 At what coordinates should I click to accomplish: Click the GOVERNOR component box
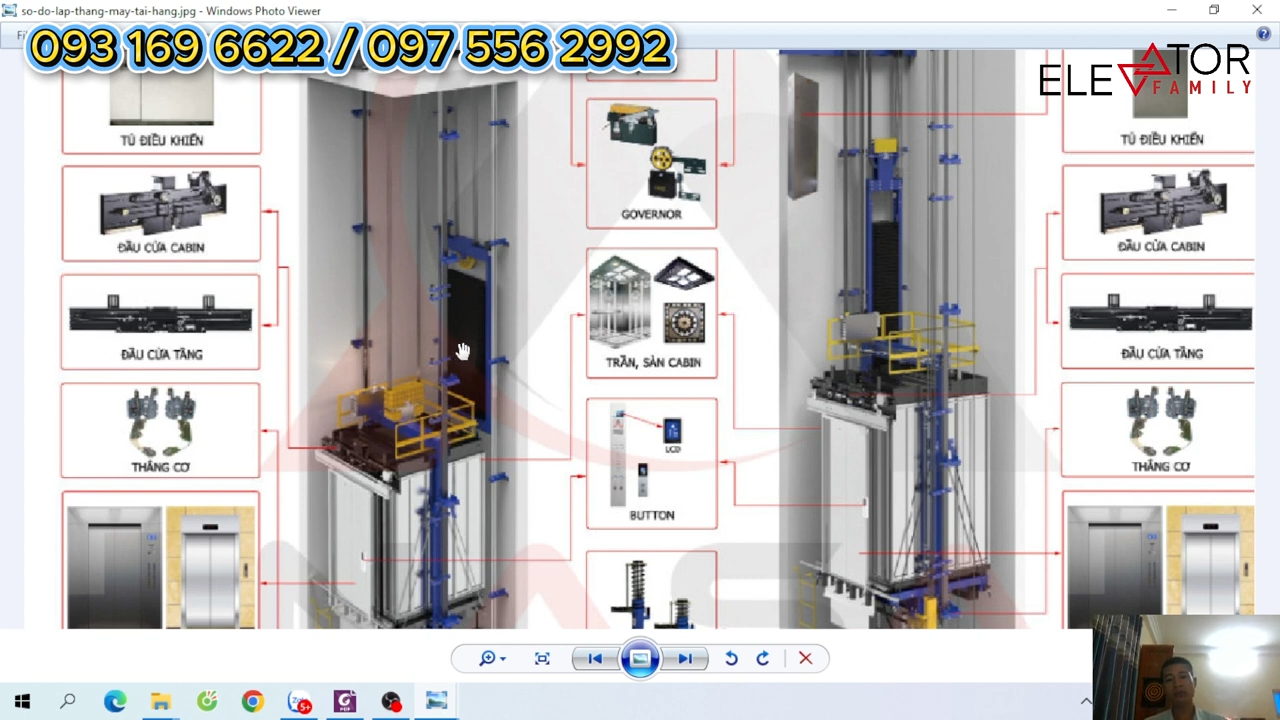651,163
